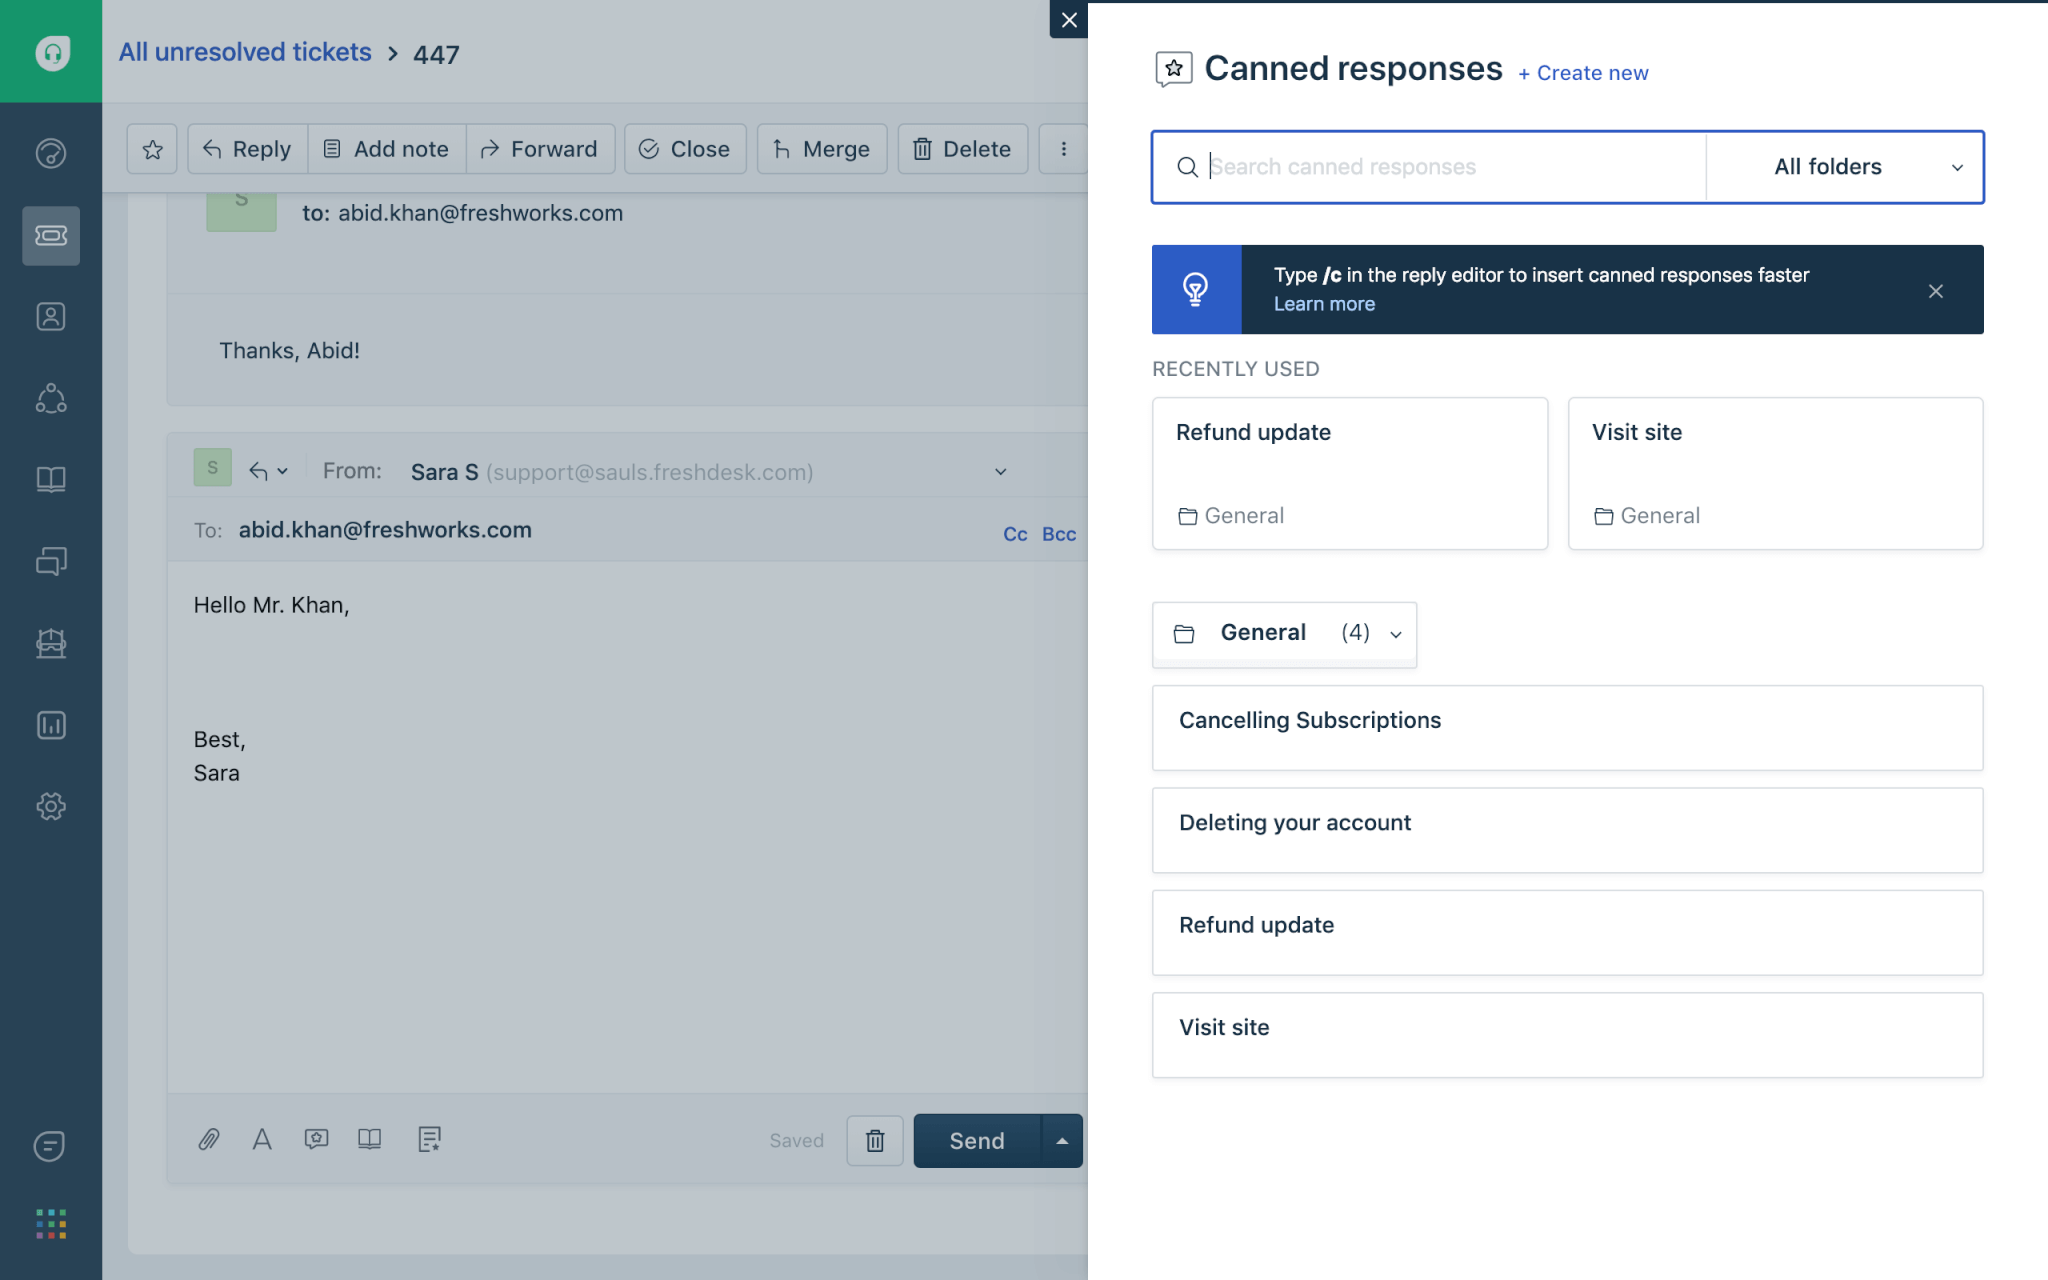Click Learn more link
The width and height of the screenshot is (2048, 1280).
point(1324,304)
